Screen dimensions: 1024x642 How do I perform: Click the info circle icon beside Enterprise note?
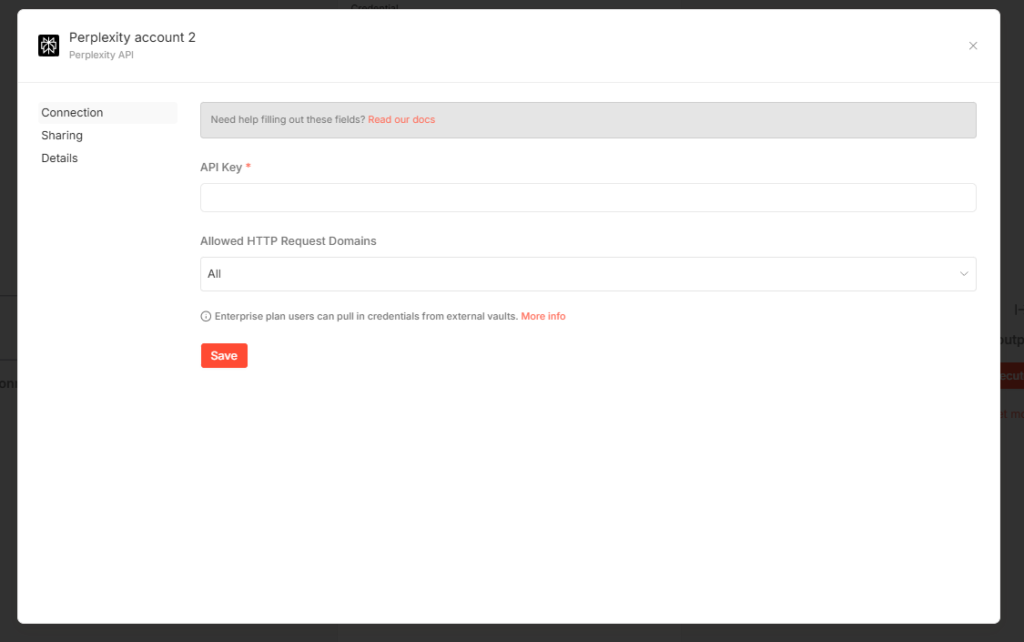point(206,316)
